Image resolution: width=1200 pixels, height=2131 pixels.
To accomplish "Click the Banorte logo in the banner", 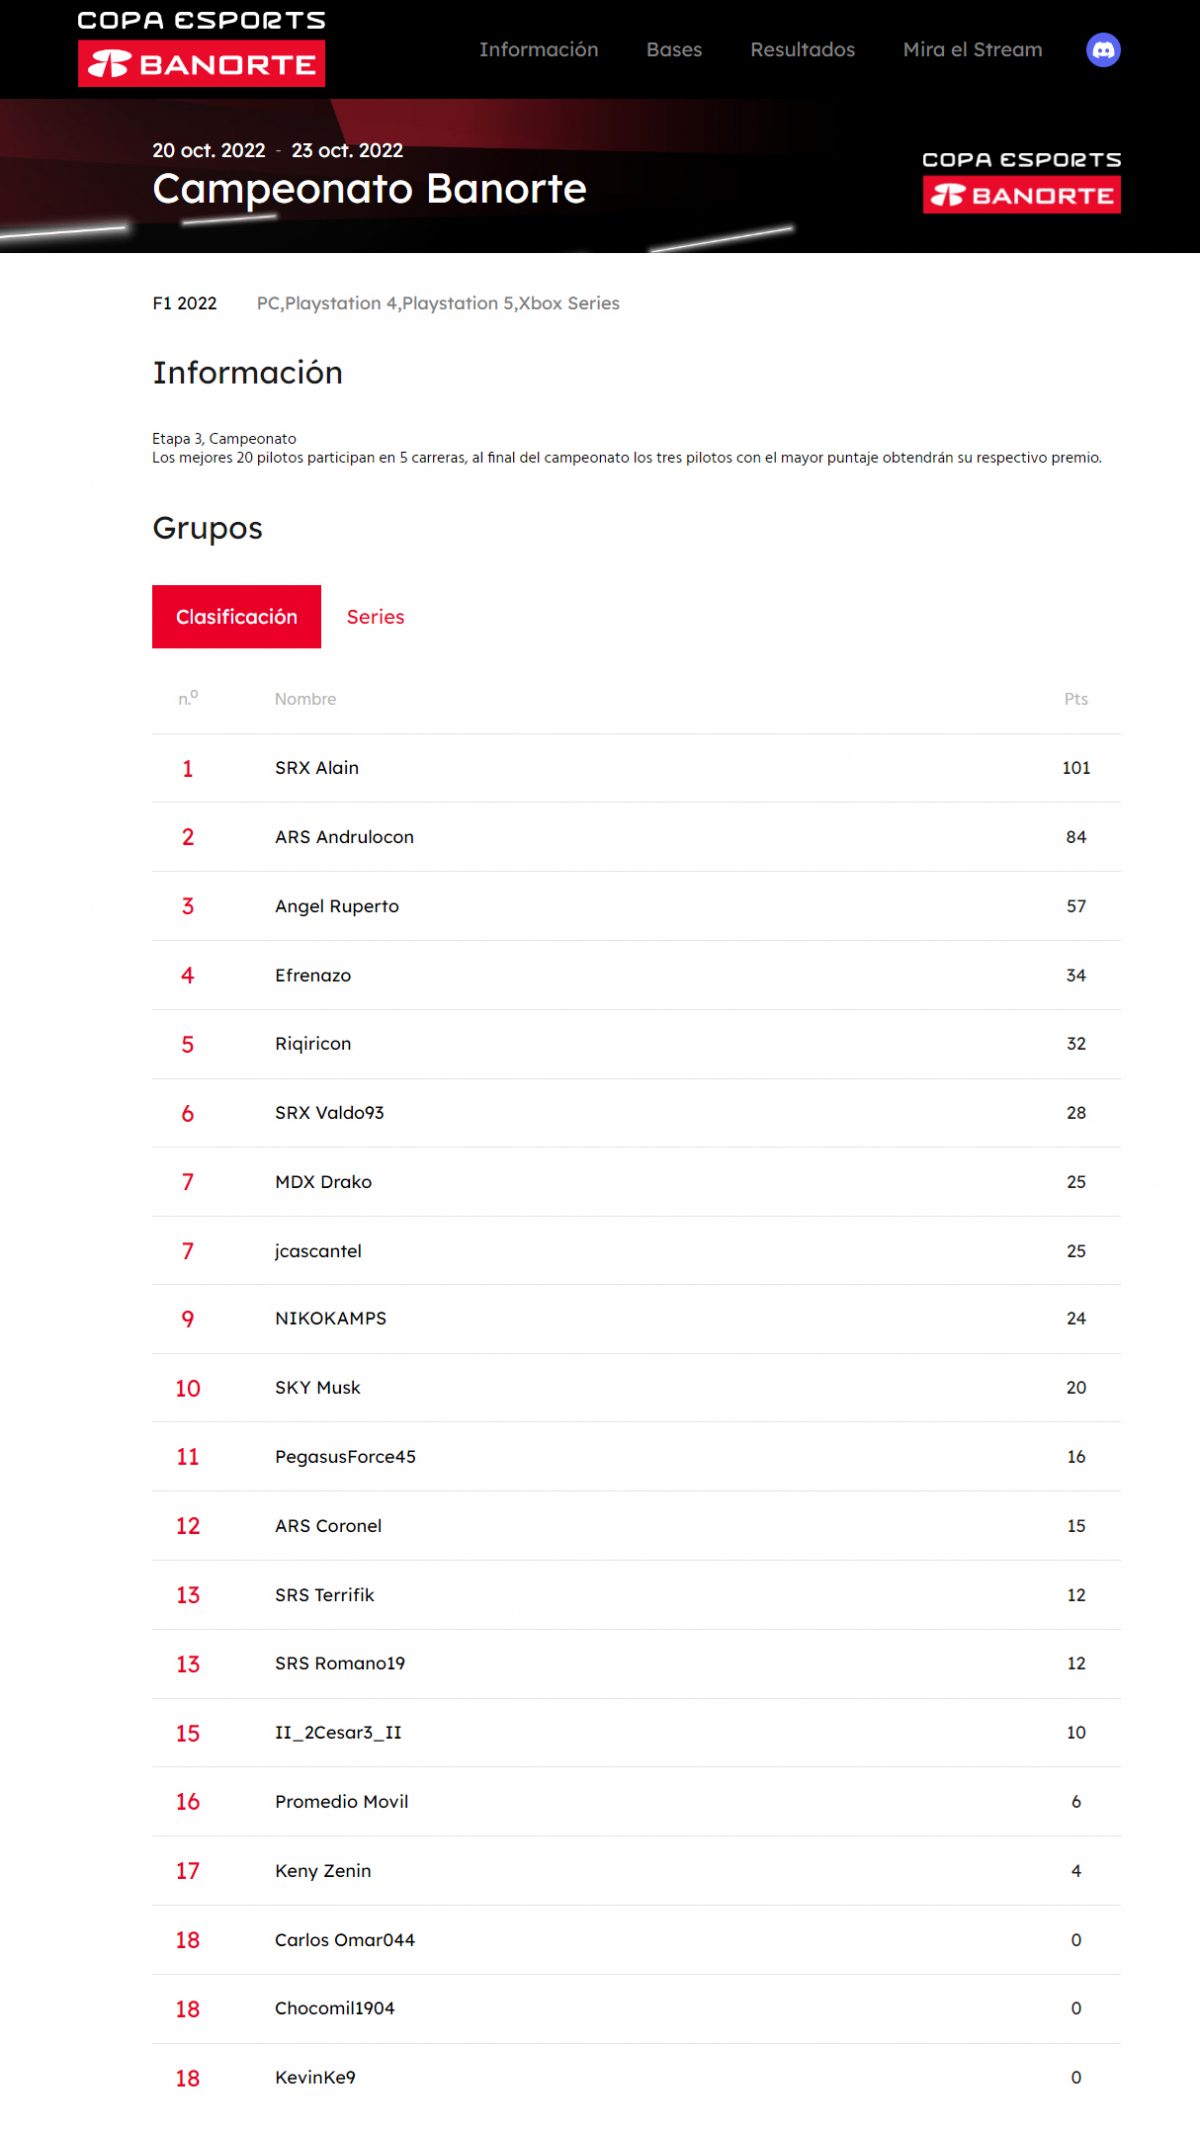I will pos(1021,181).
